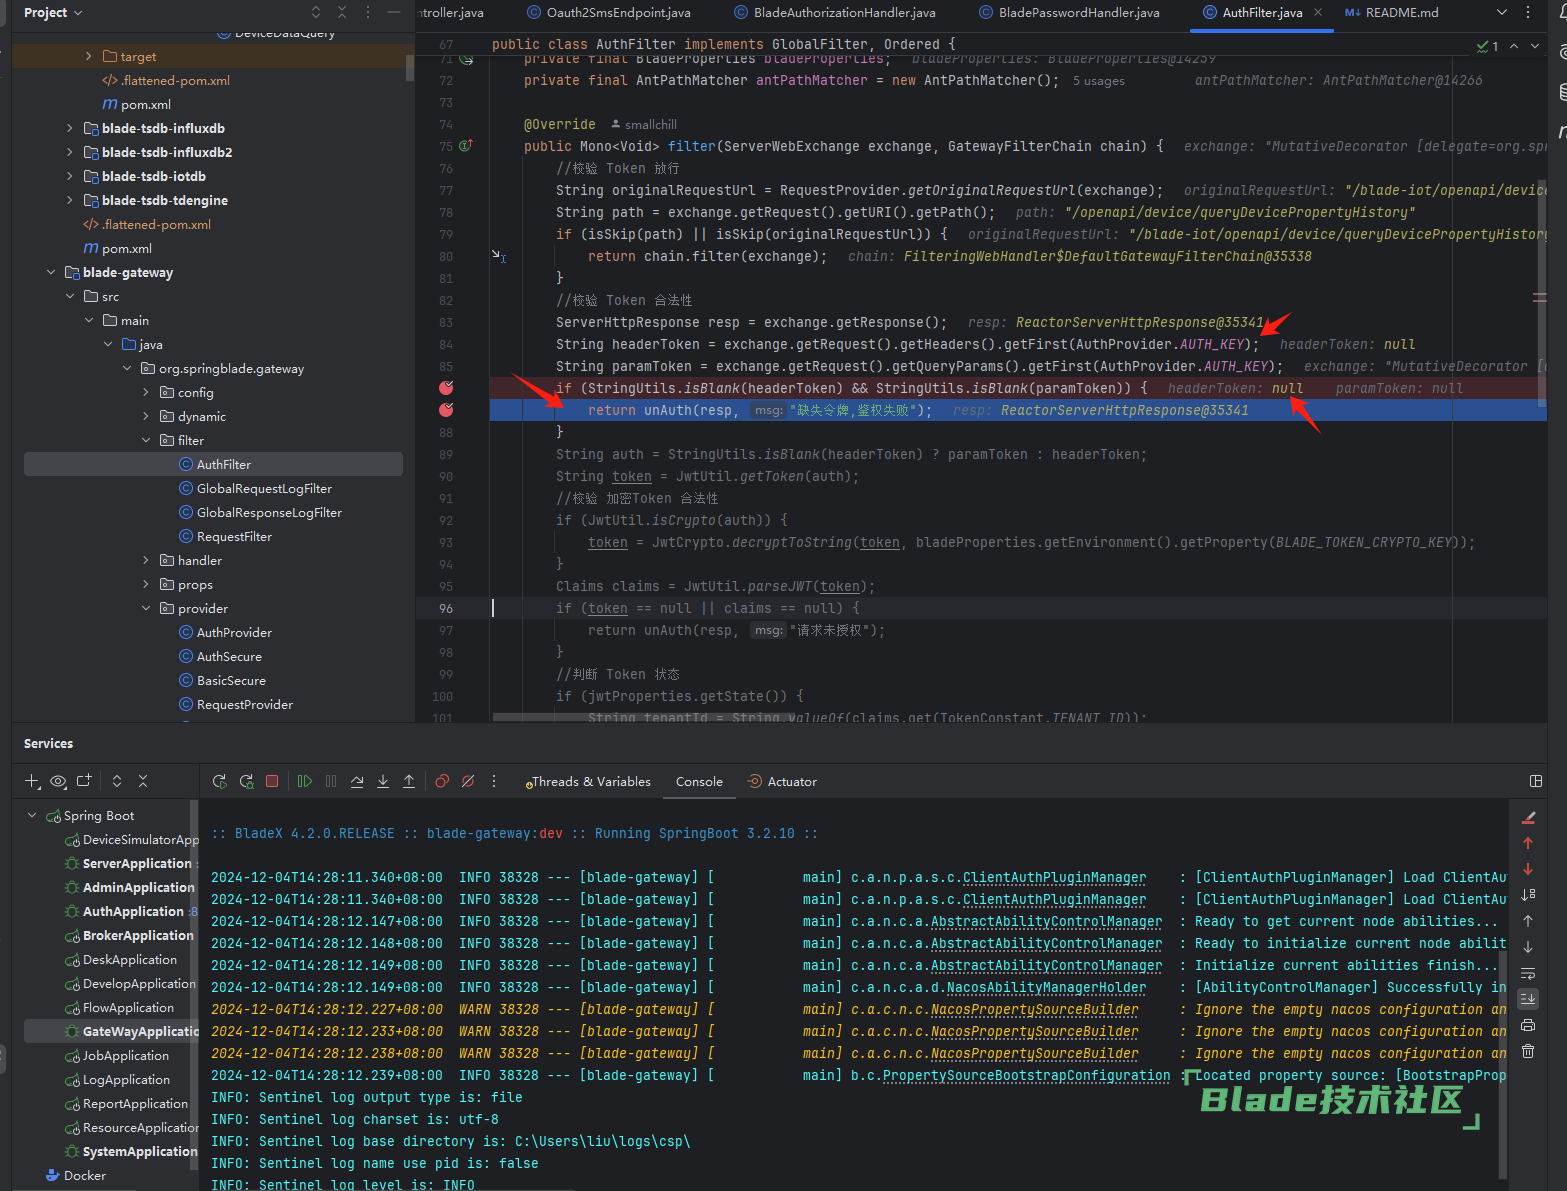Stop the running debug session
The height and width of the screenshot is (1191, 1567).
pos(272,781)
